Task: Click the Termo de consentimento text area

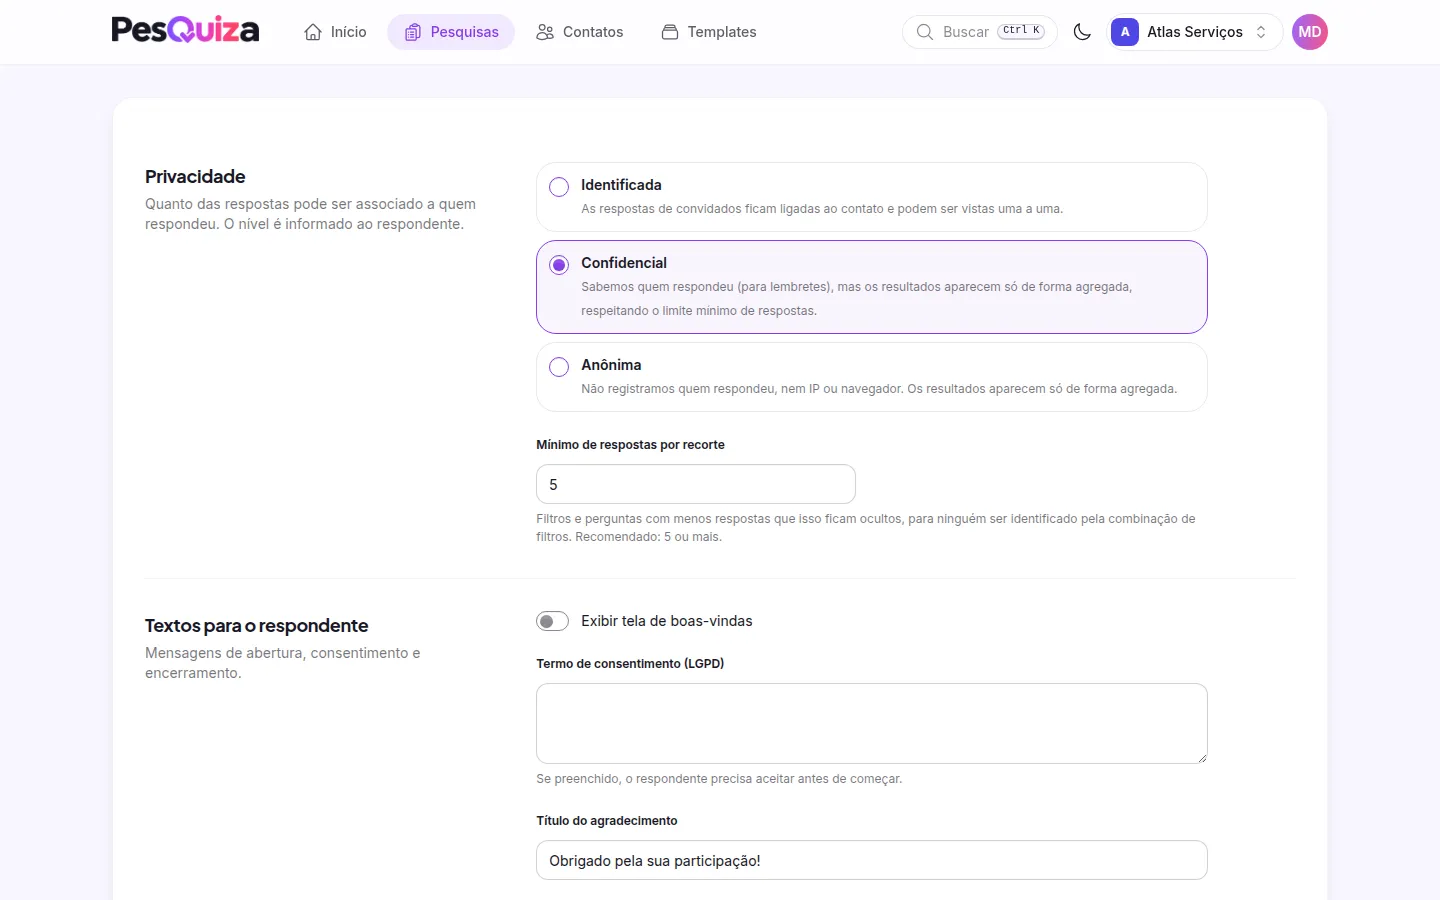Action: pyautogui.click(x=872, y=724)
